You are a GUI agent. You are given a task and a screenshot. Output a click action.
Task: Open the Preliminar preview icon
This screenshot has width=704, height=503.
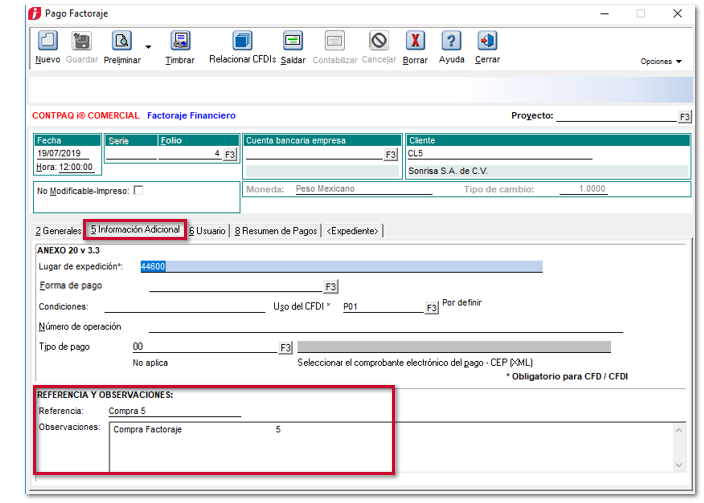point(121,41)
